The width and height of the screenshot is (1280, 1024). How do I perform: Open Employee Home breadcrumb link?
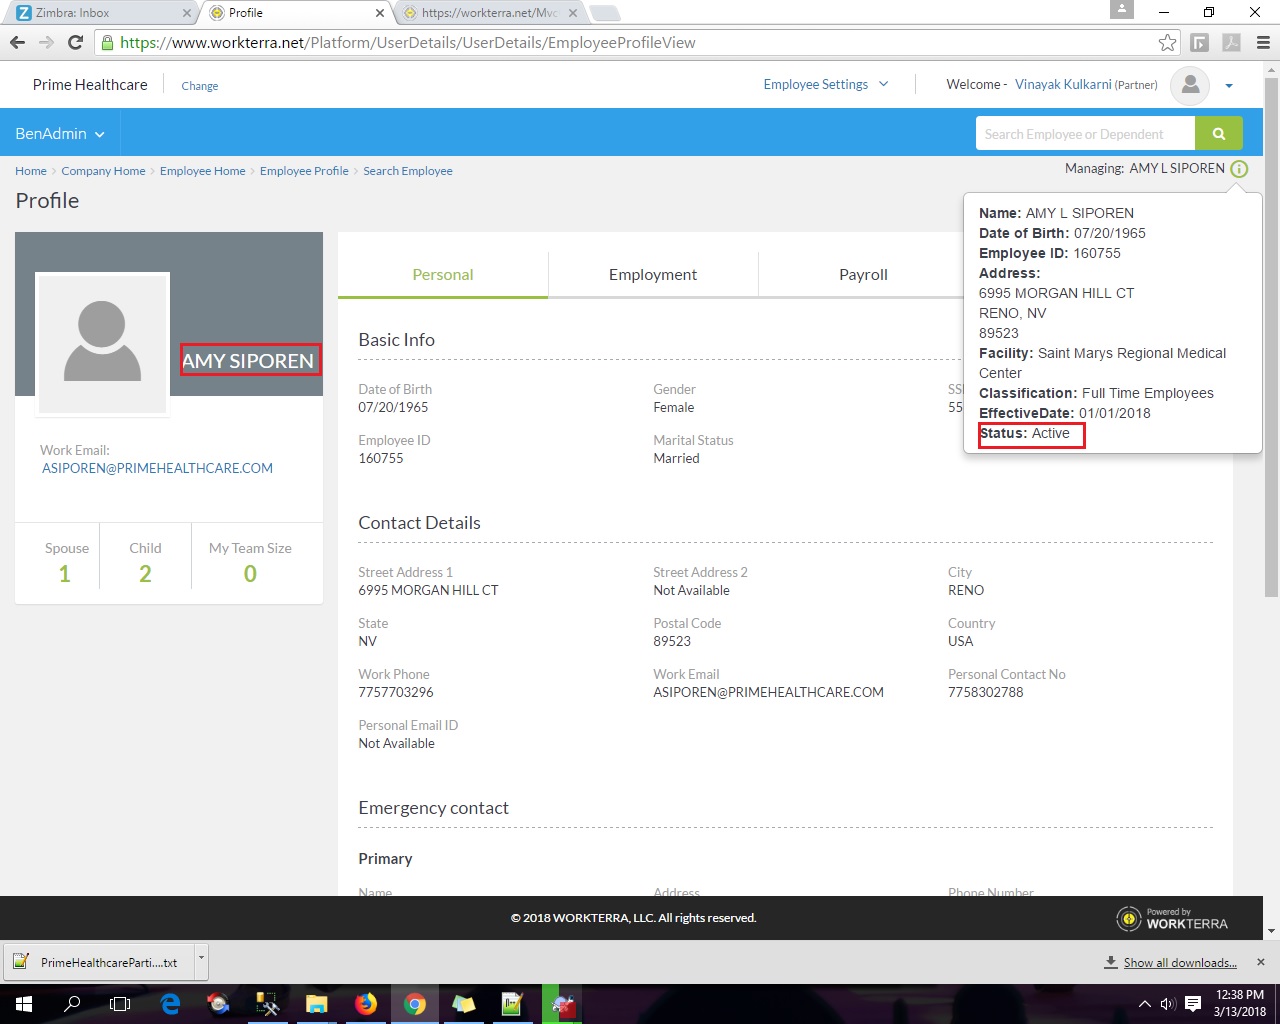(202, 171)
